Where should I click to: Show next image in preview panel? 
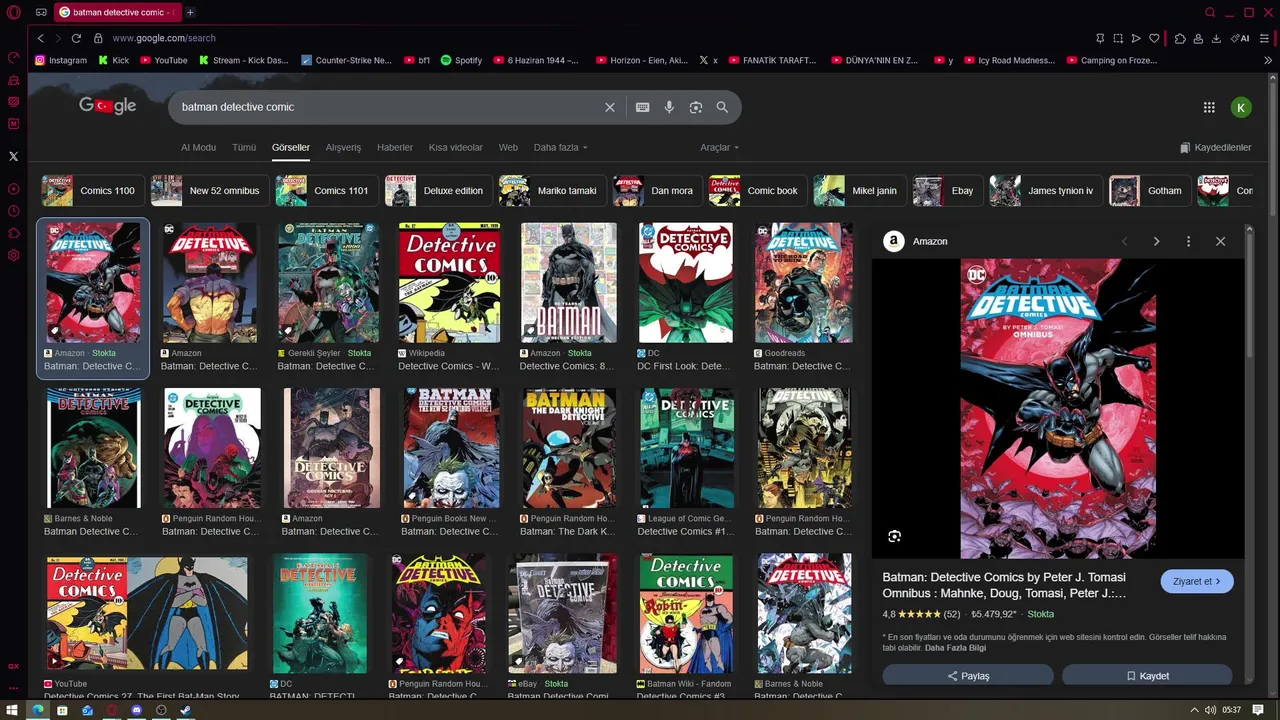[x=1156, y=241]
